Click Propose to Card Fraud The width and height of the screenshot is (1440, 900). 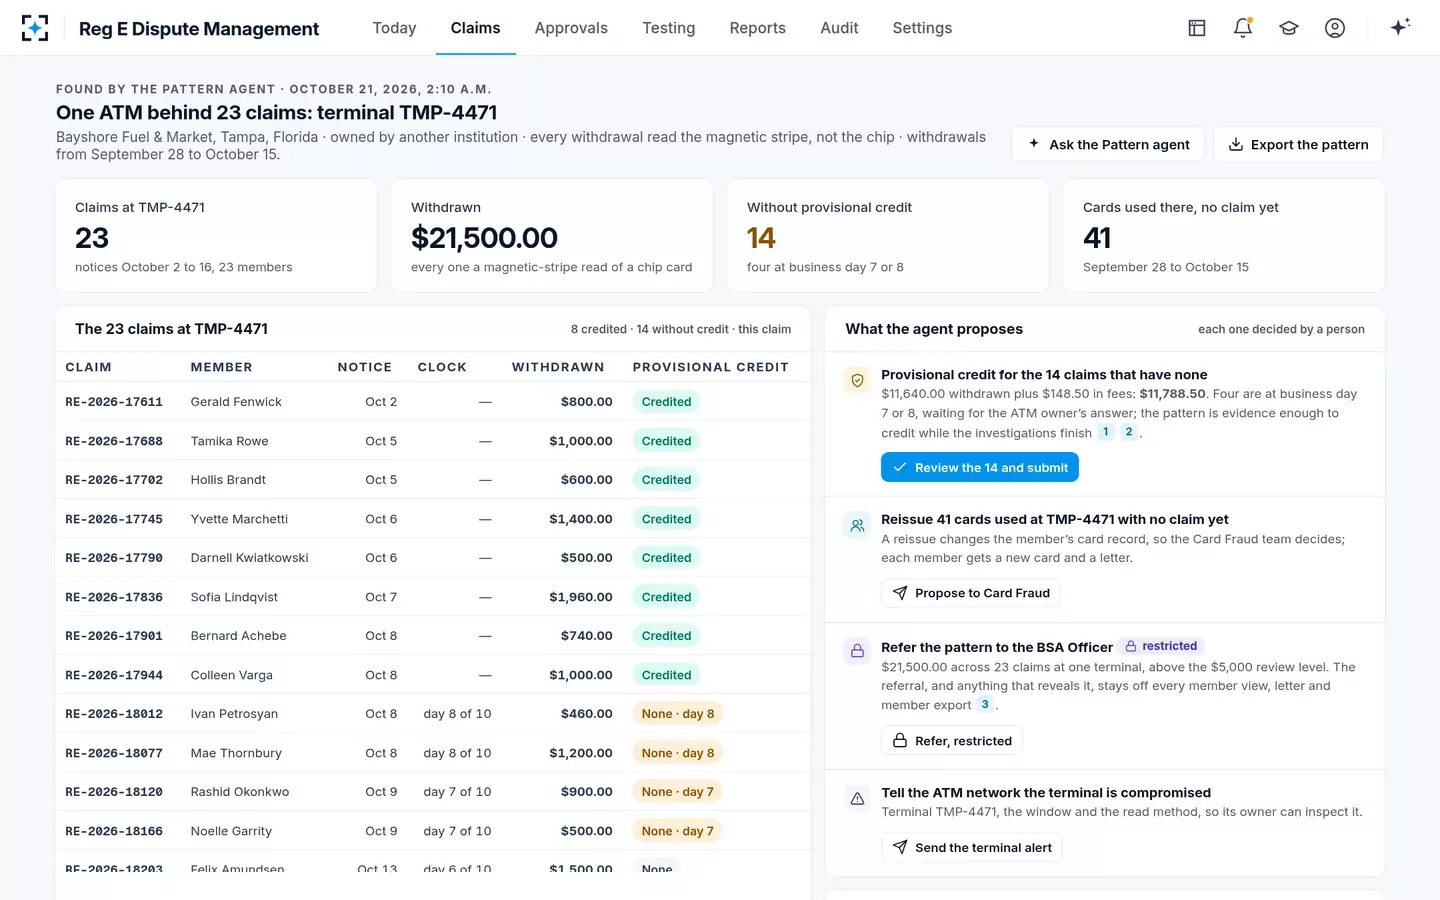point(971,593)
